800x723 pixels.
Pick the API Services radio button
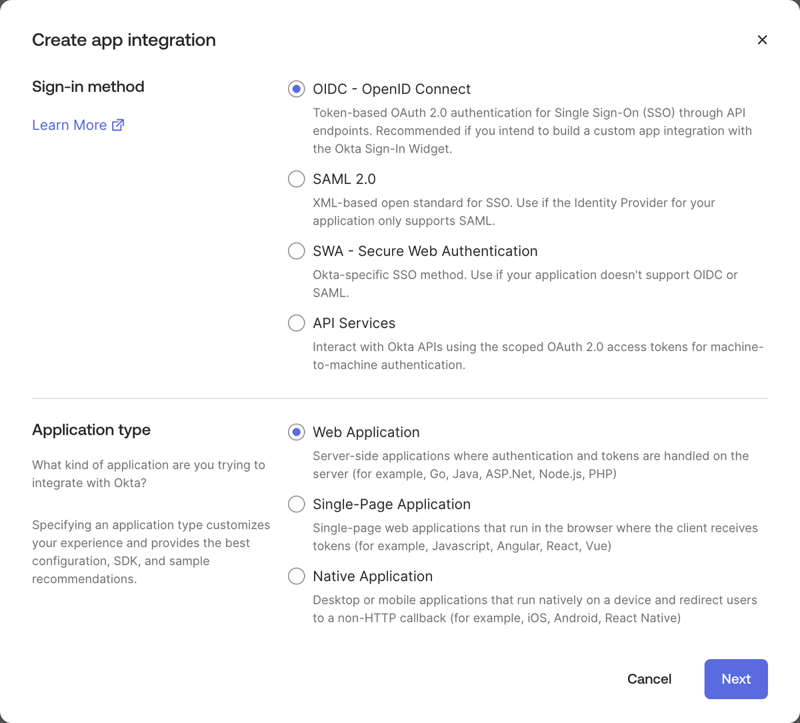pyautogui.click(x=296, y=323)
